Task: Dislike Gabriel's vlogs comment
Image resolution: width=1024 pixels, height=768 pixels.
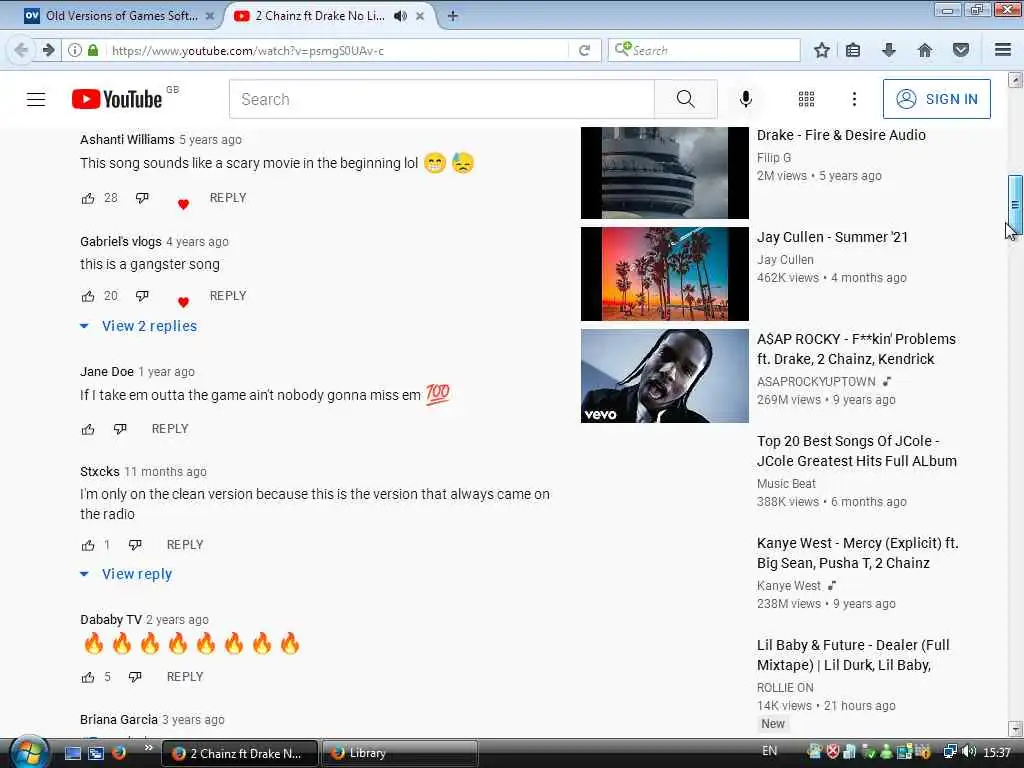Action: click(x=142, y=296)
